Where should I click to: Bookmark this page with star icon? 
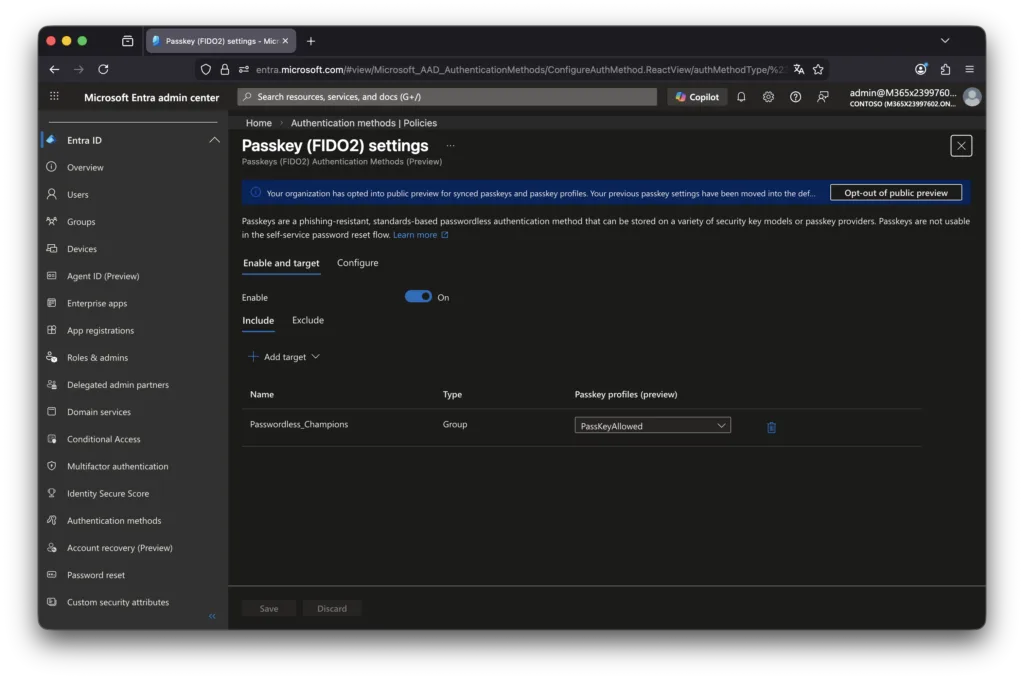click(818, 69)
